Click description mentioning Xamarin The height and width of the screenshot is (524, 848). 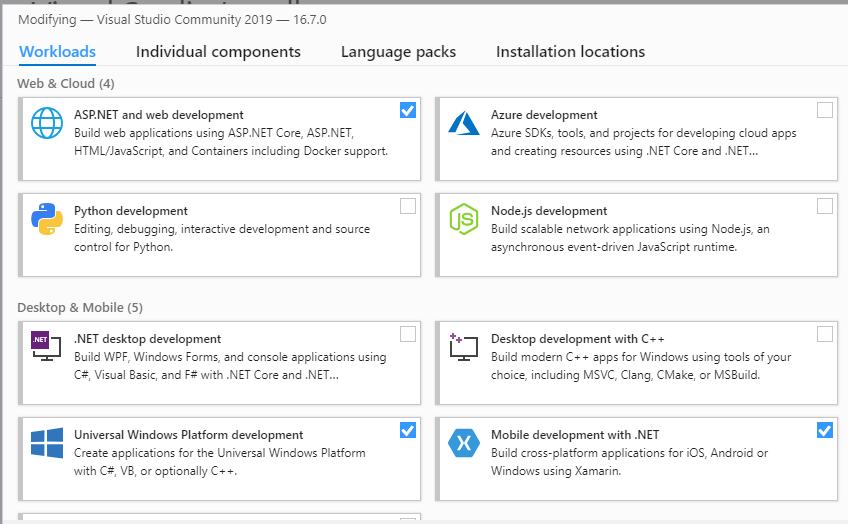[630, 462]
